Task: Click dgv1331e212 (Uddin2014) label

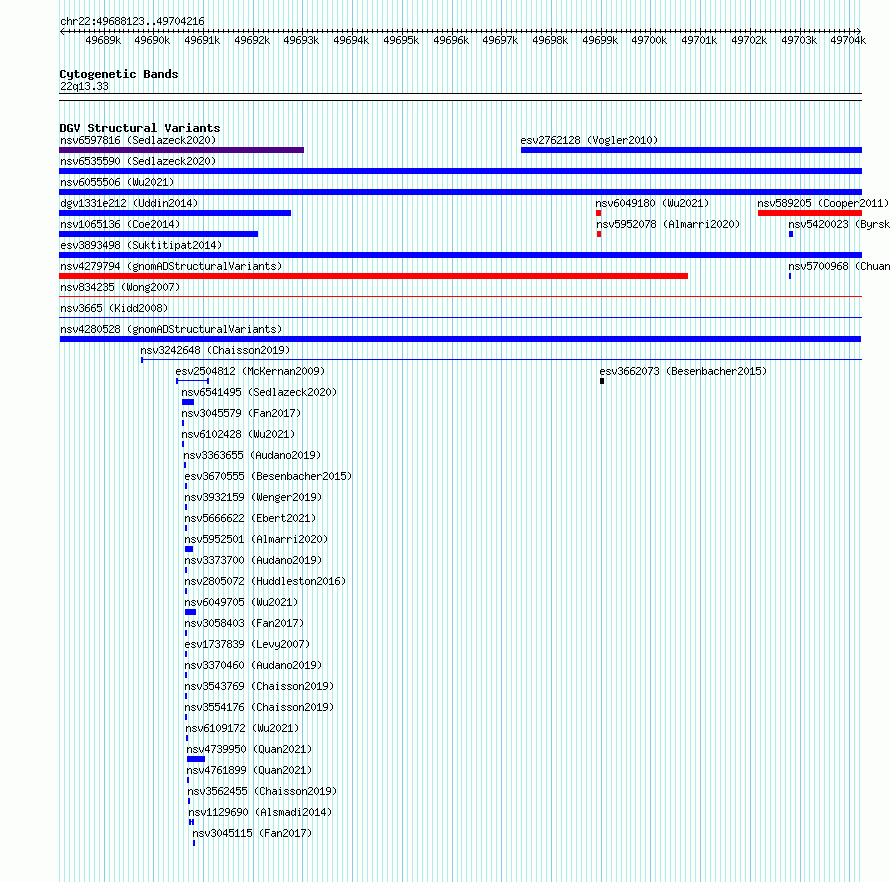Action: coord(129,203)
